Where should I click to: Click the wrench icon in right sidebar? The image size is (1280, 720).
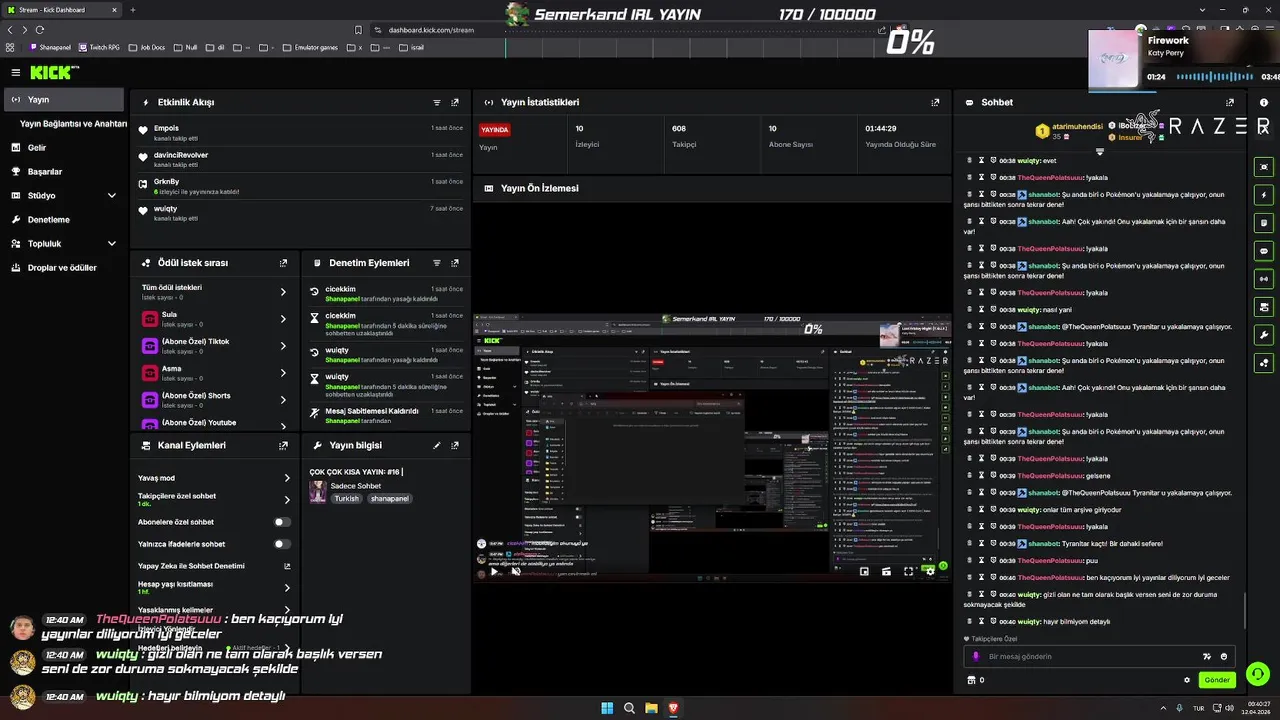point(1264,335)
